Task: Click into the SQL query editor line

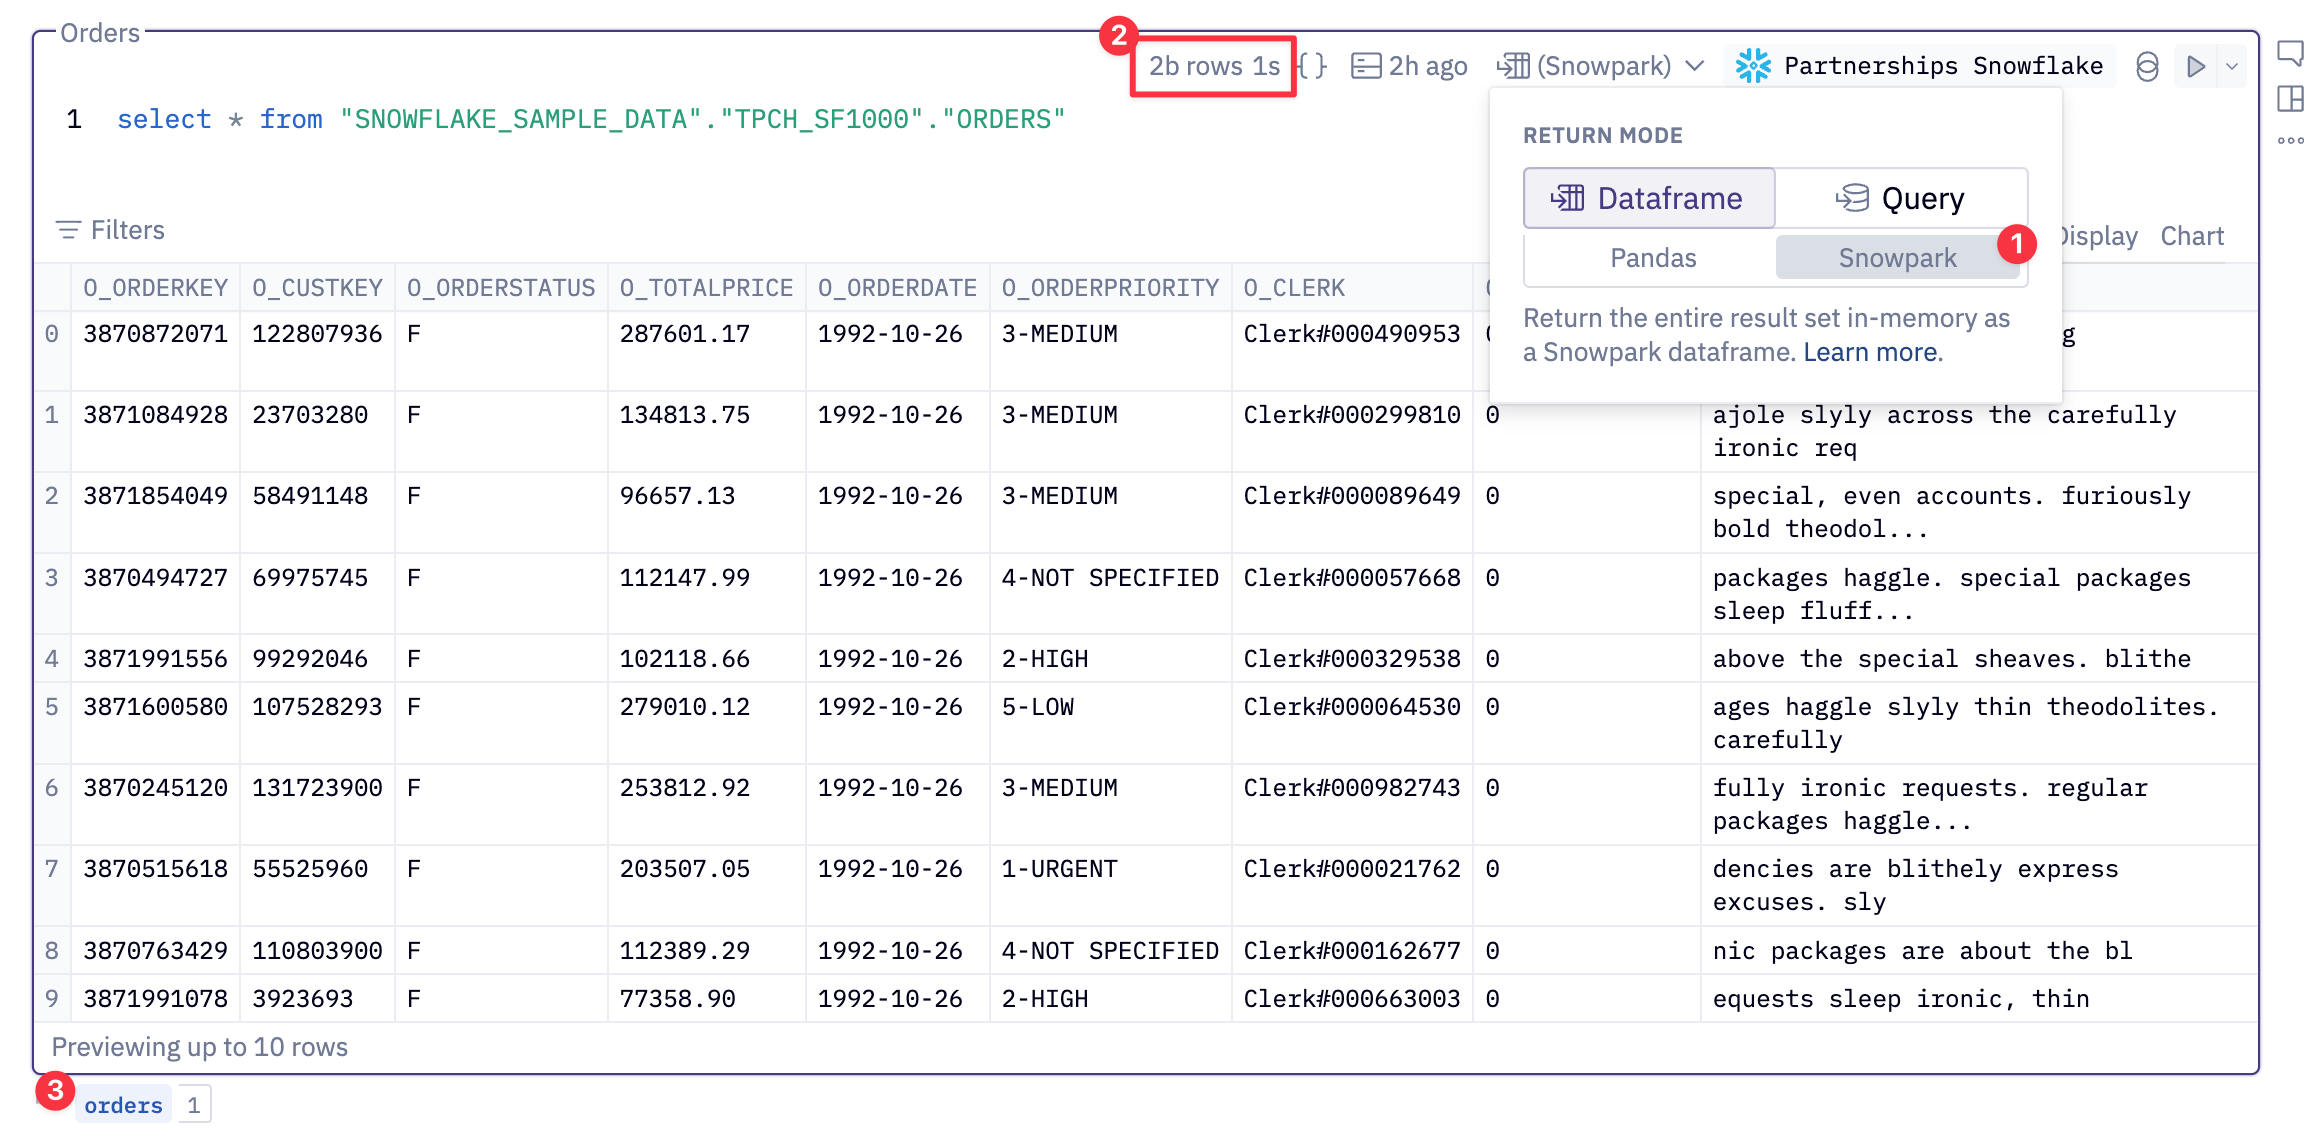Action: pyautogui.click(x=590, y=119)
